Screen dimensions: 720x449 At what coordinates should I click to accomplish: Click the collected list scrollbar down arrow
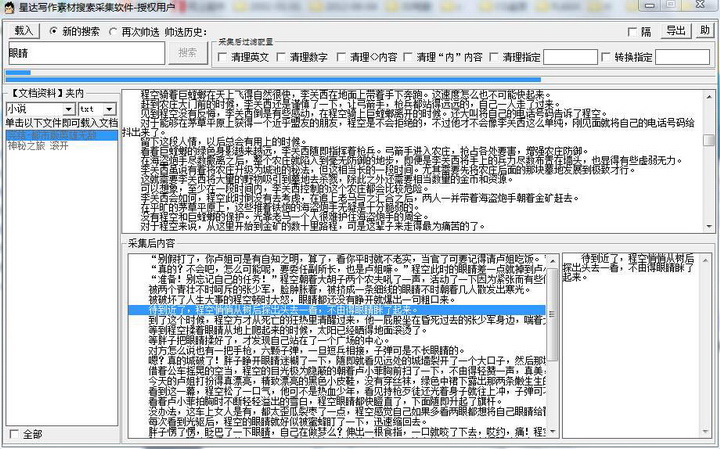pyautogui.click(x=552, y=432)
